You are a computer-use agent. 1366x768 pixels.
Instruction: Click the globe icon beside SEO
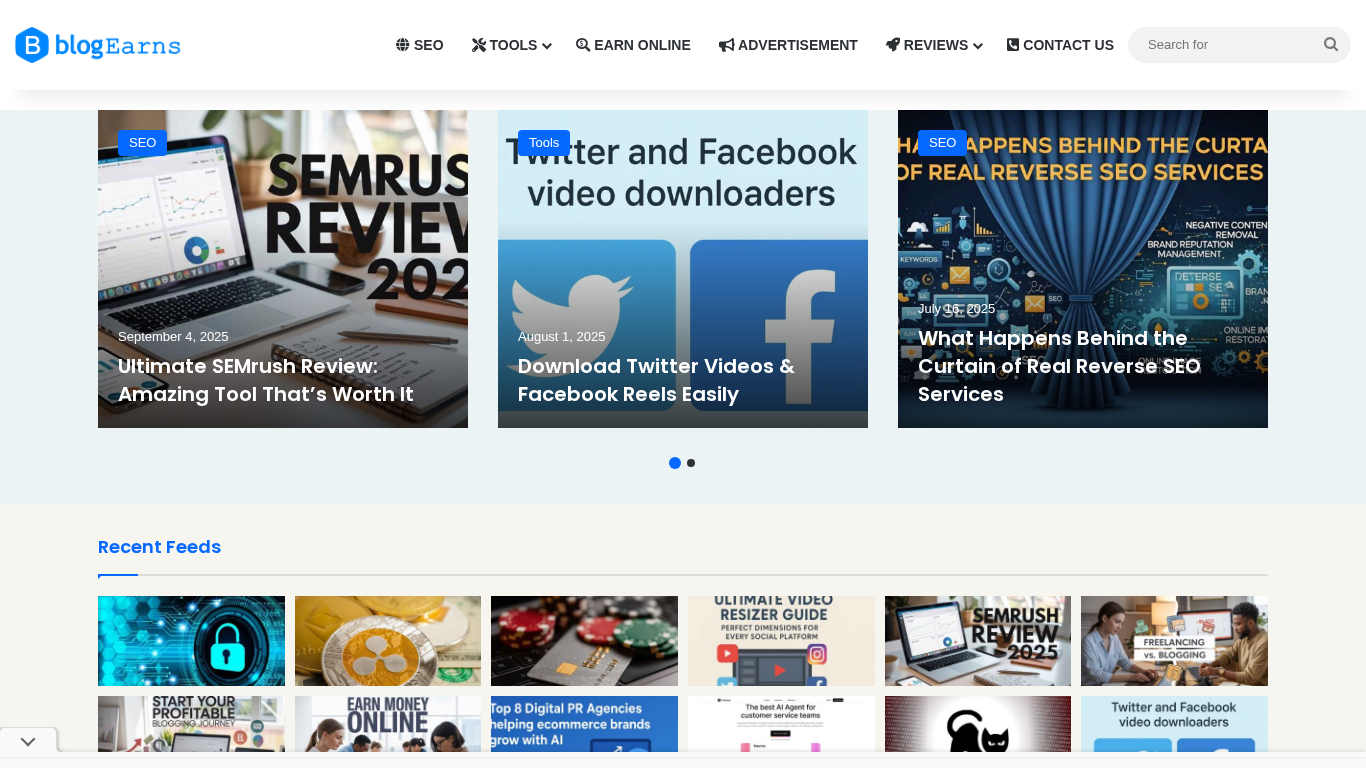[403, 45]
